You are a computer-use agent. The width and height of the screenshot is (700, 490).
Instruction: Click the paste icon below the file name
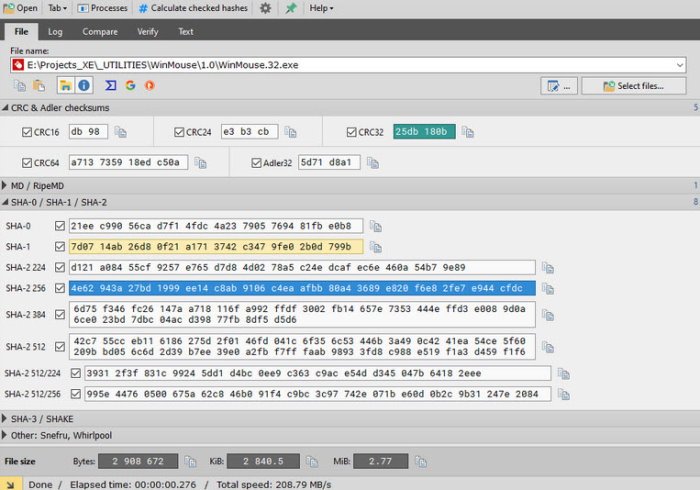click(x=39, y=86)
